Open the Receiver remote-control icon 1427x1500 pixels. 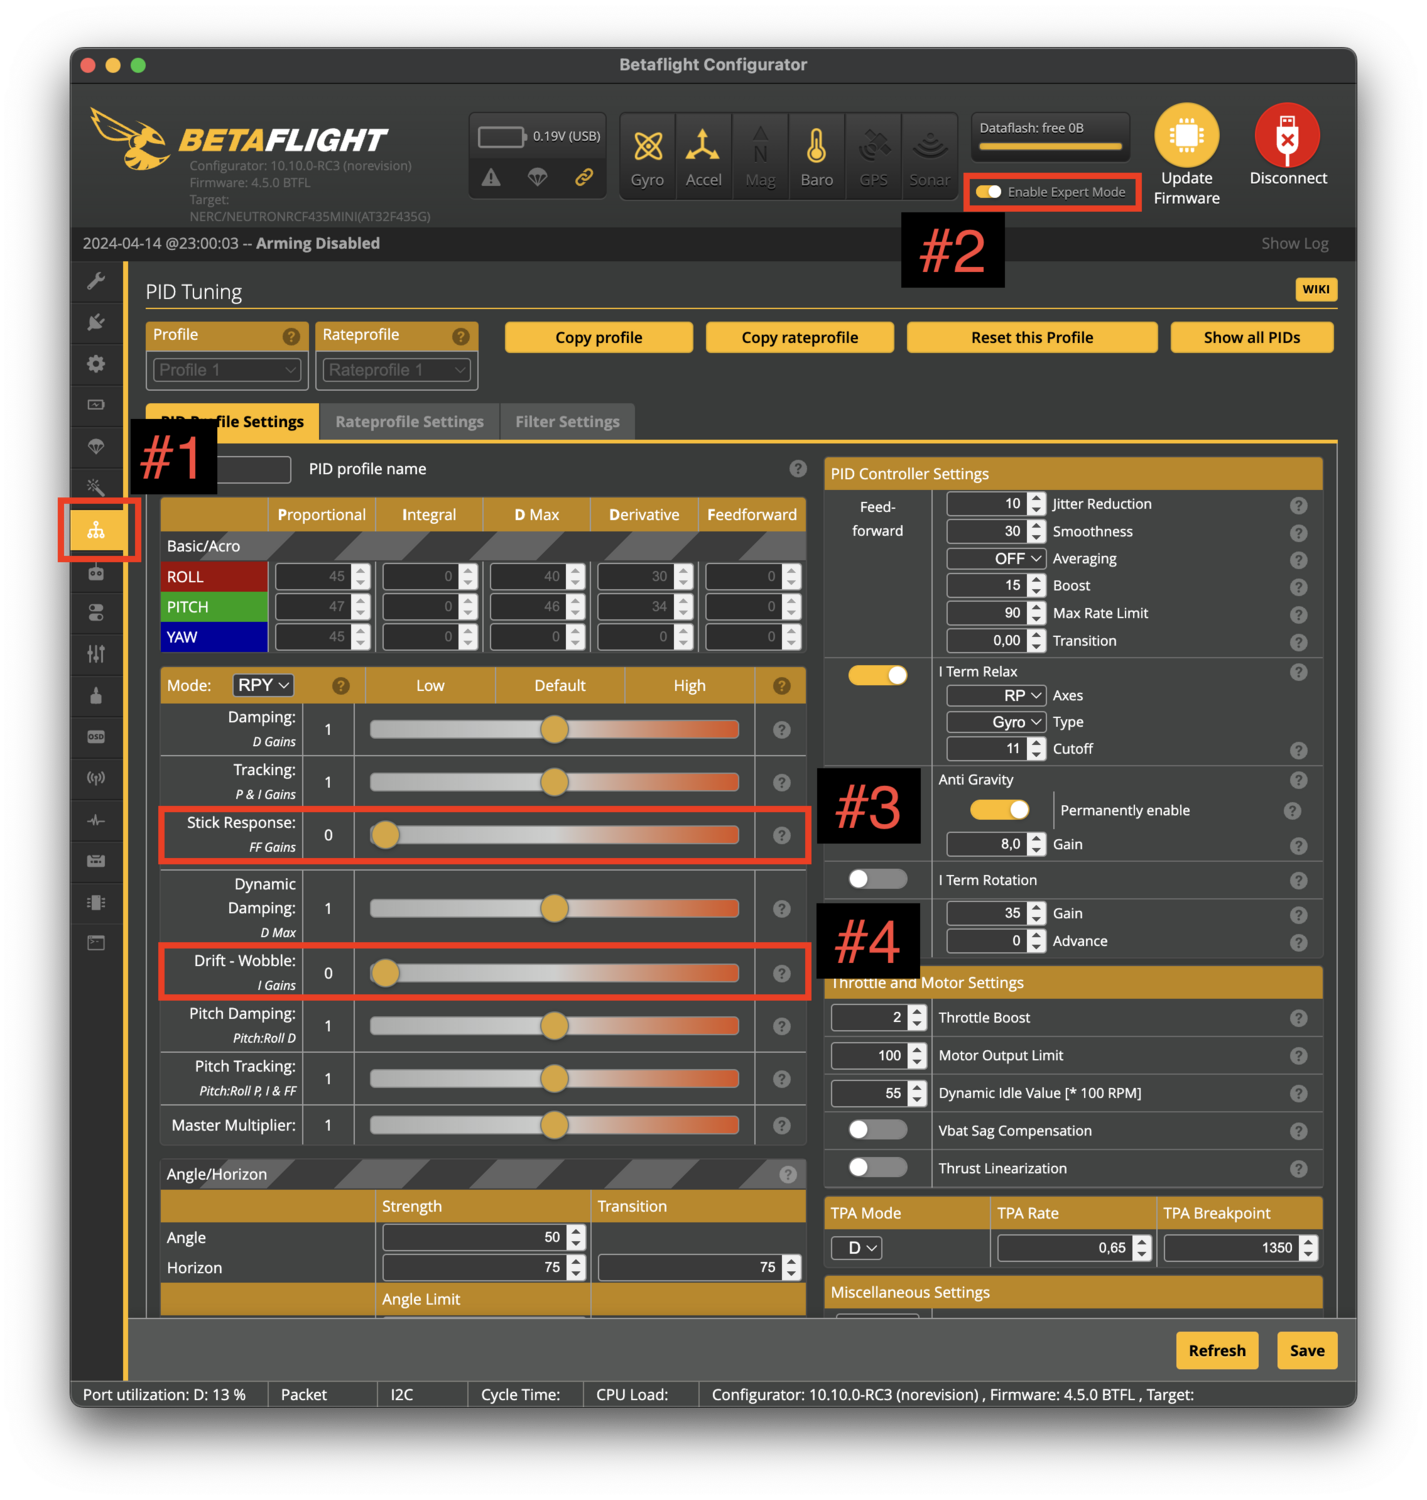coord(97,573)
